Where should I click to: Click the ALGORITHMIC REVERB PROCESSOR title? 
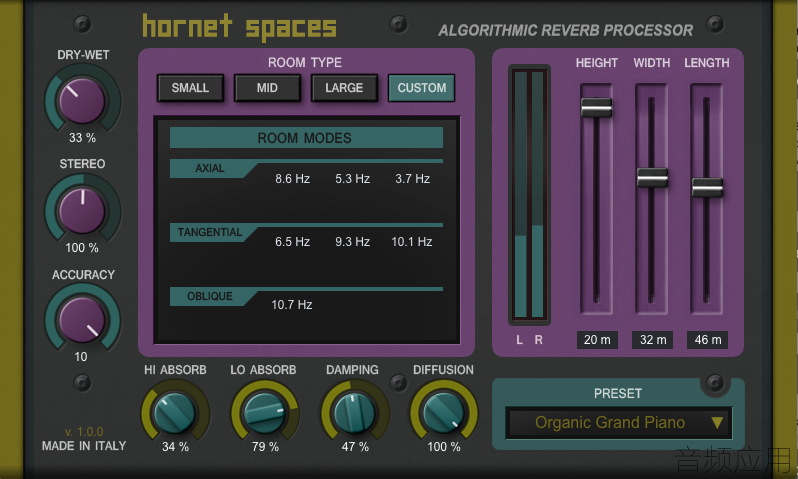point(565,31)
